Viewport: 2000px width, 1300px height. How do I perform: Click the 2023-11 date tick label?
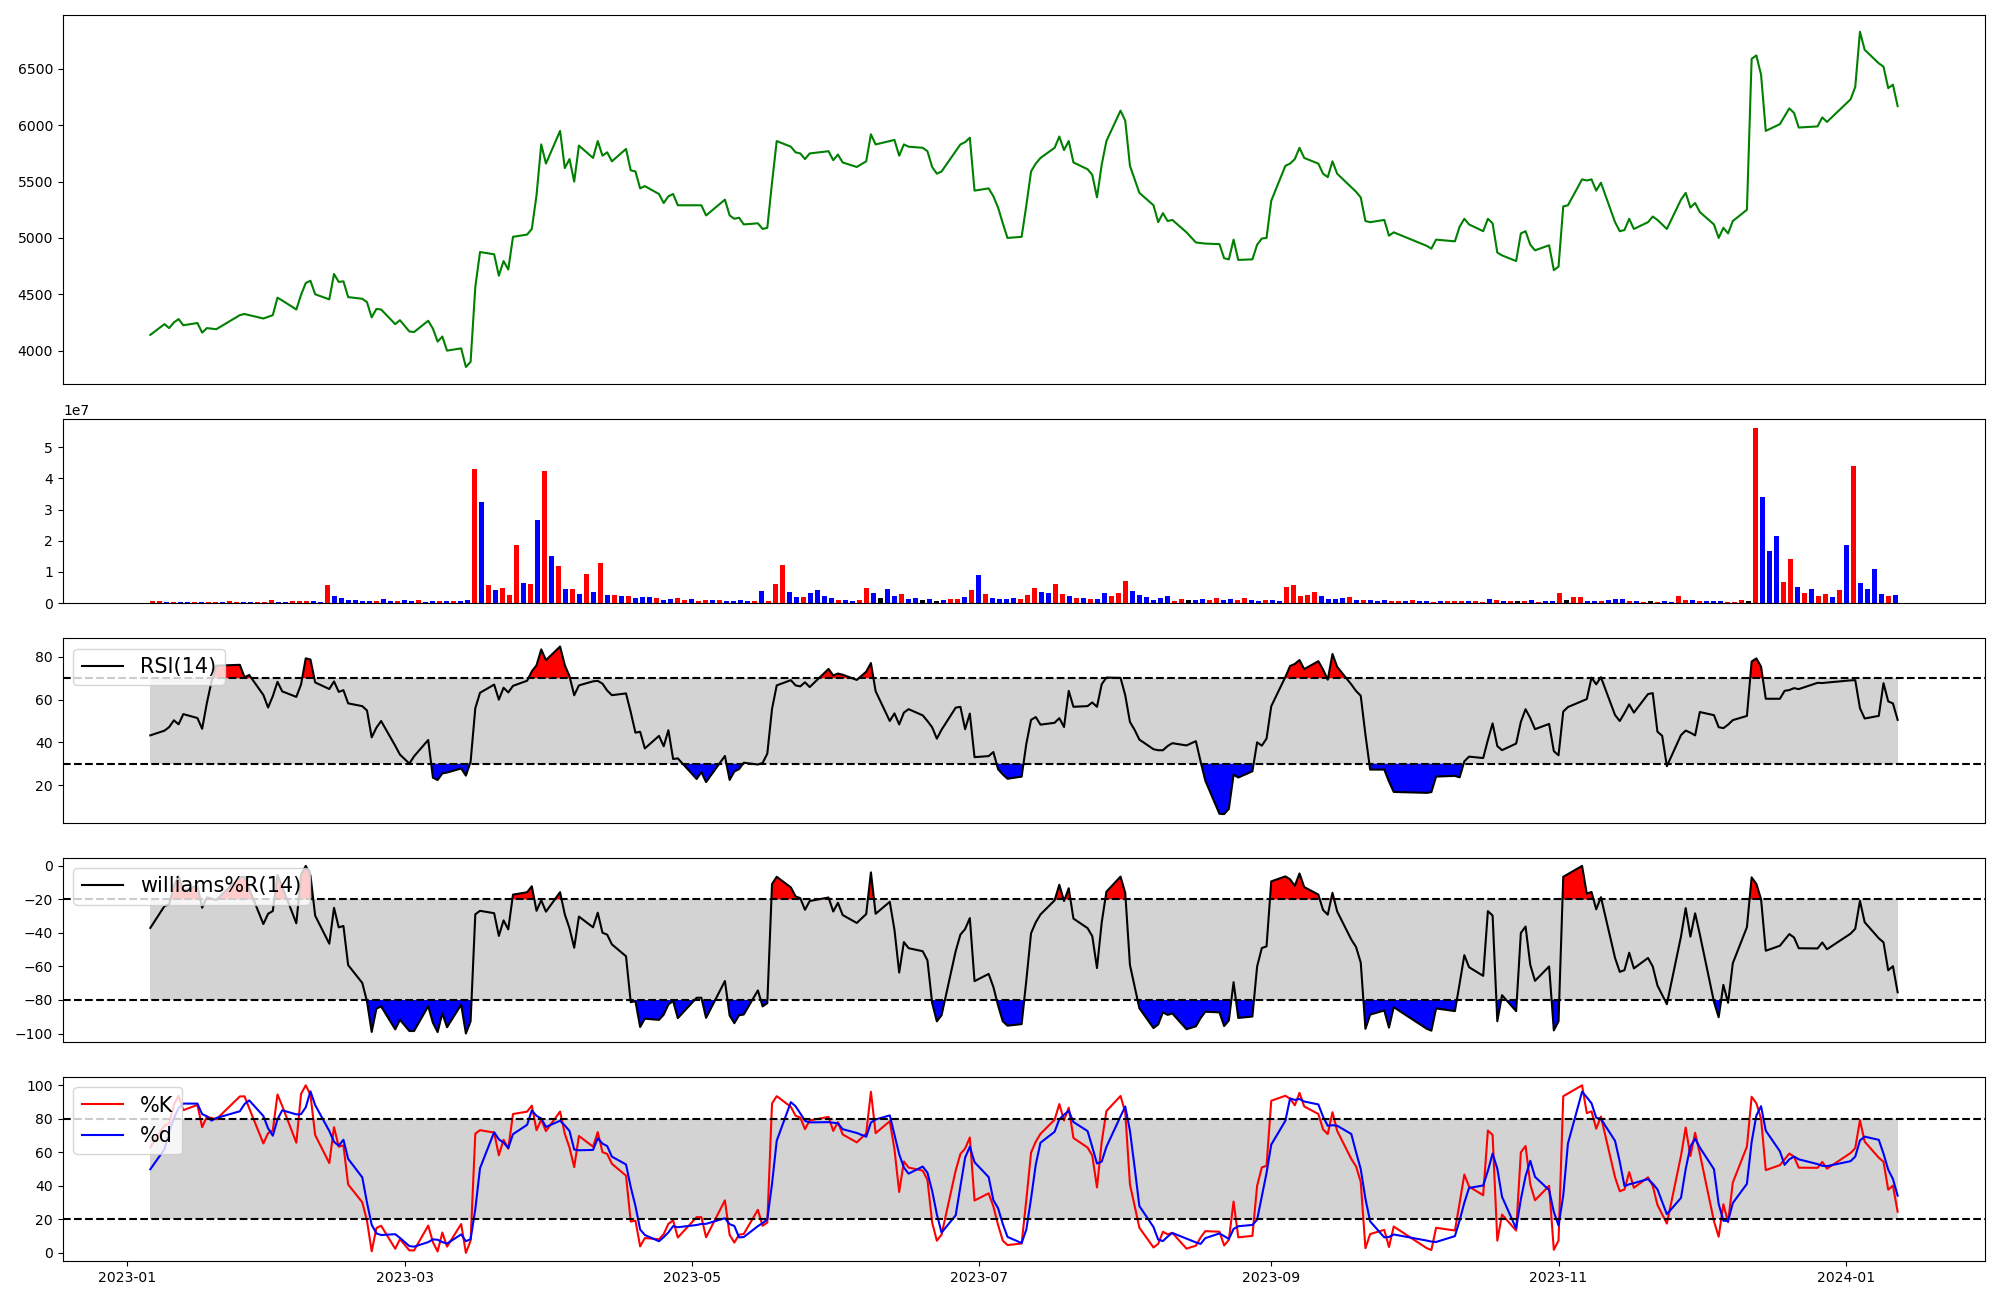(x=1558, y=1277)
